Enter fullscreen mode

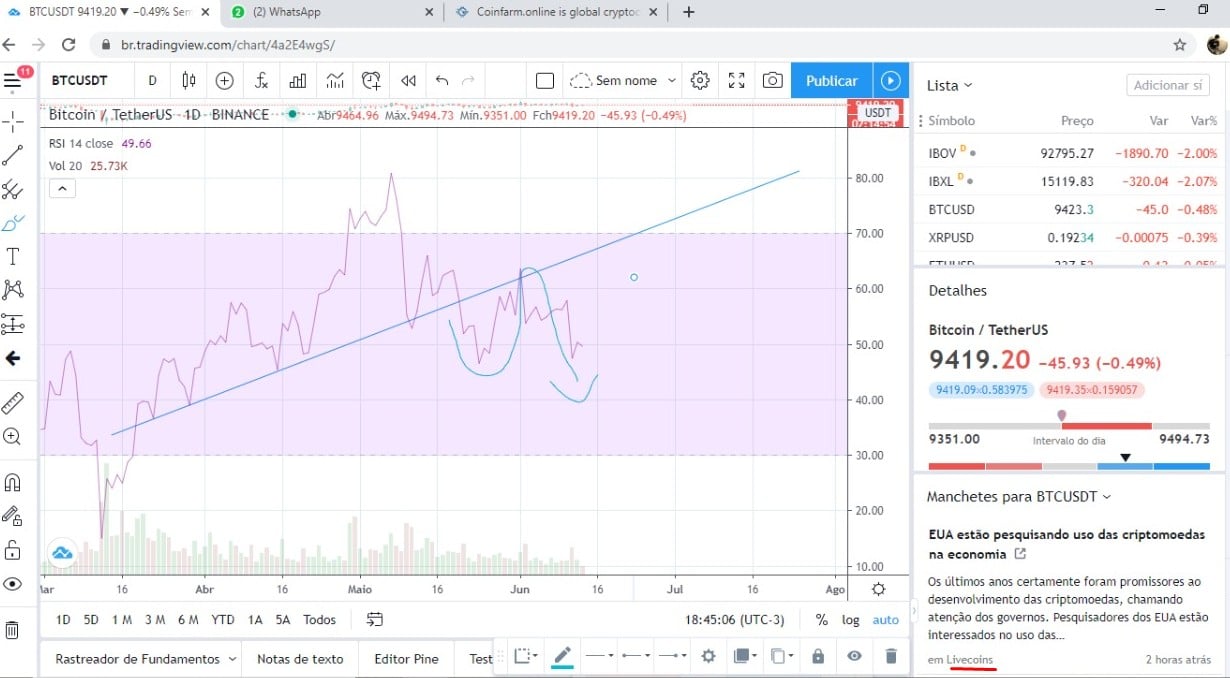click(737, 81)
